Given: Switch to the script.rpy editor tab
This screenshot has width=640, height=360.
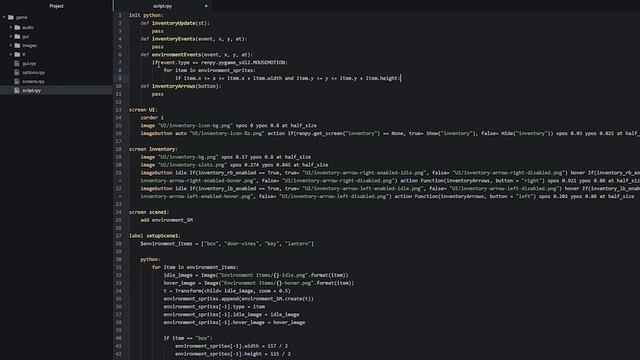Looking at the screenshot, I should point(162,6).
